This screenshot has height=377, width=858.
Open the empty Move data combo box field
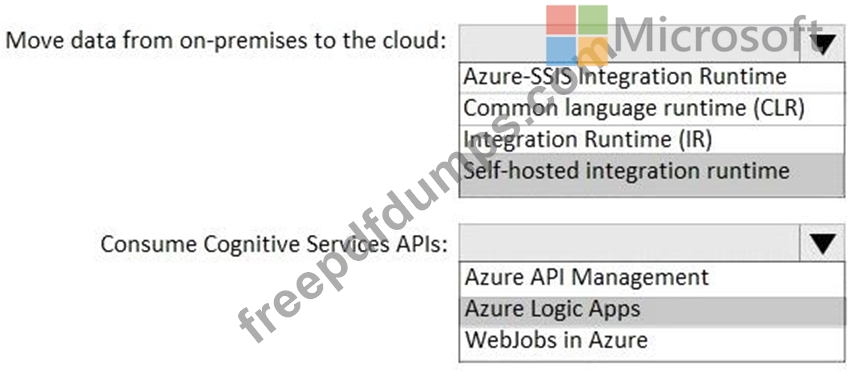(x=630, y=44)
